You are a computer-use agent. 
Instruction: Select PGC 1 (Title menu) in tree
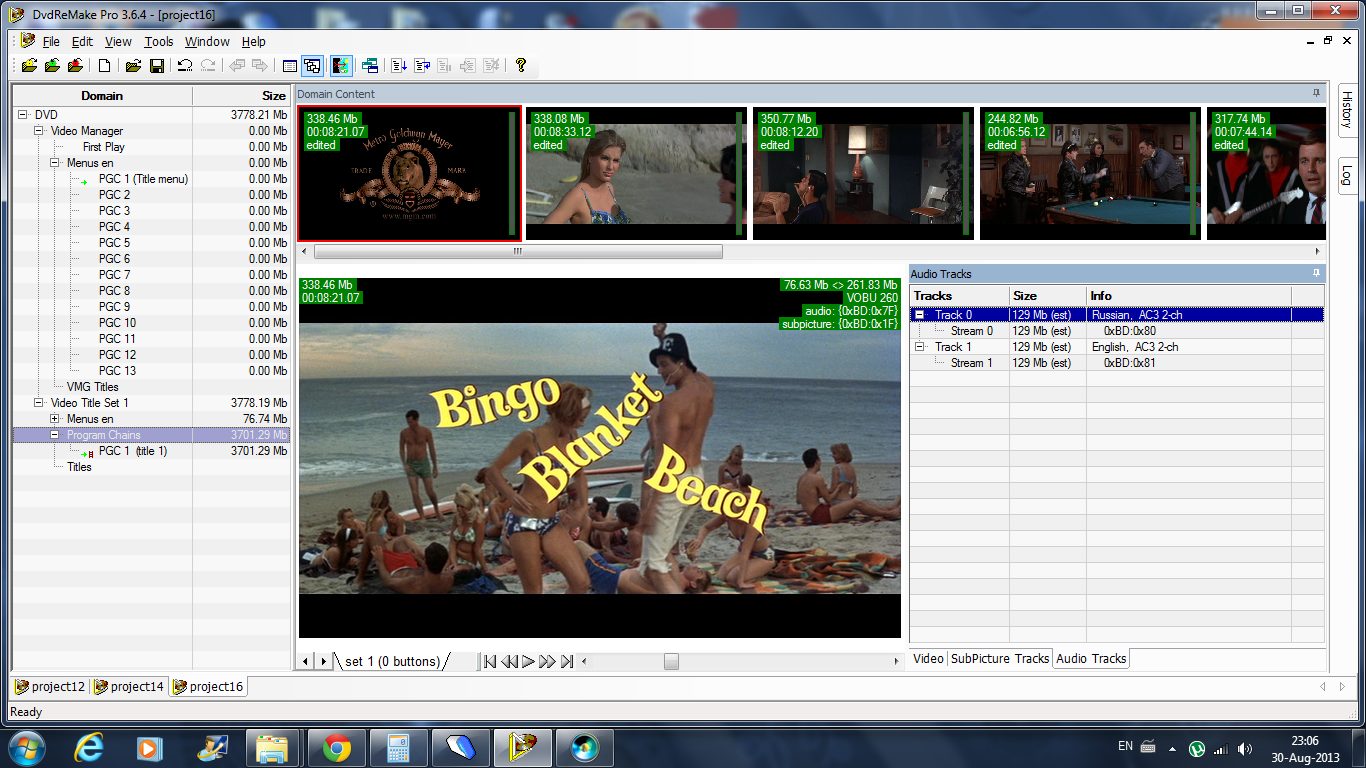click(x=143, y=179)
